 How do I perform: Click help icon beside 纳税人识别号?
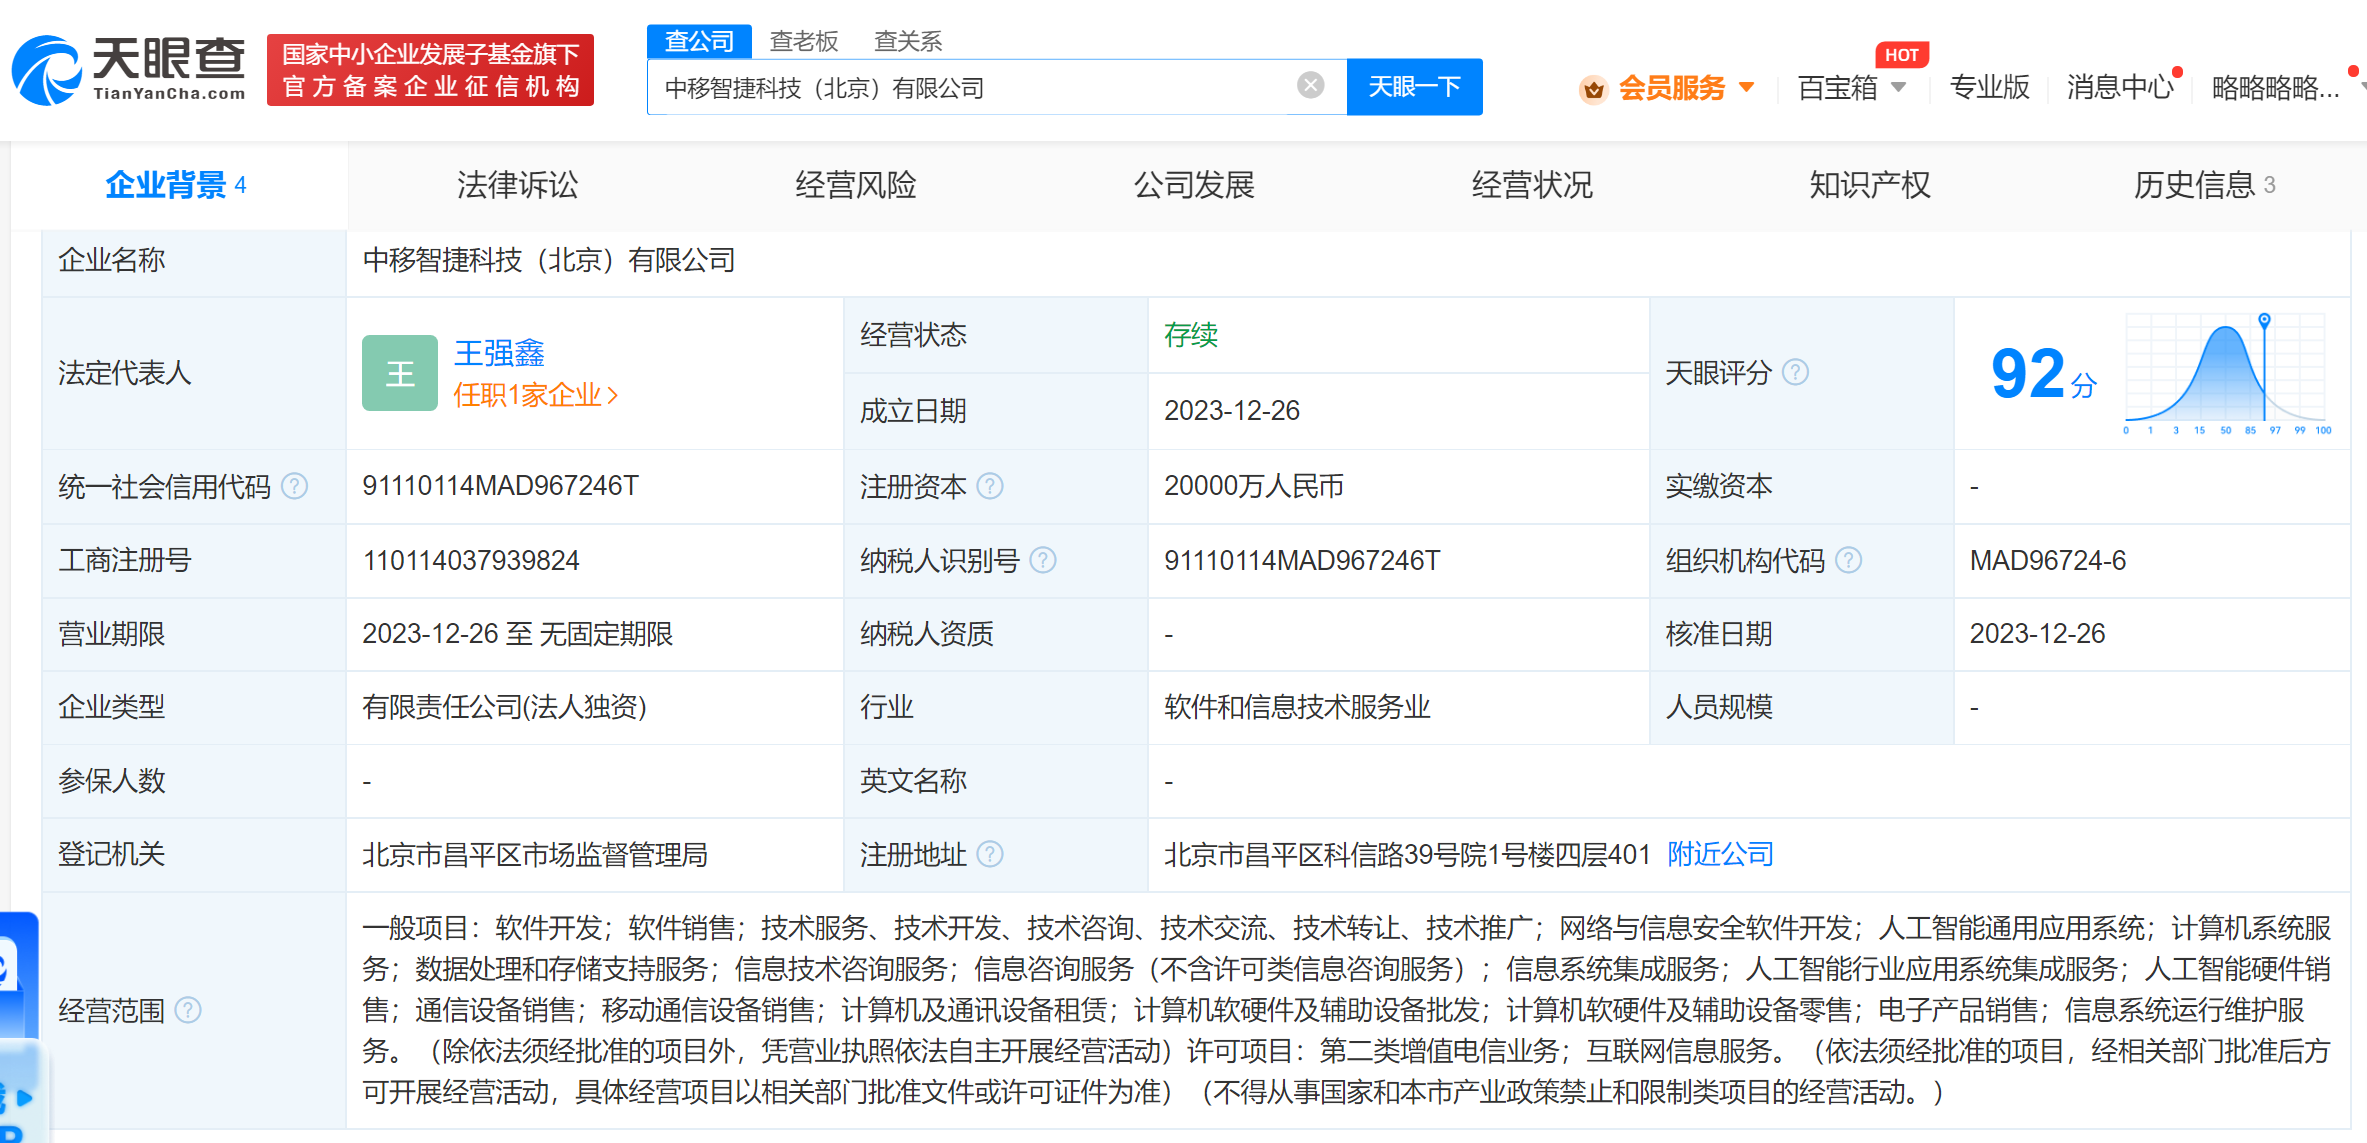coord(1043,560)
